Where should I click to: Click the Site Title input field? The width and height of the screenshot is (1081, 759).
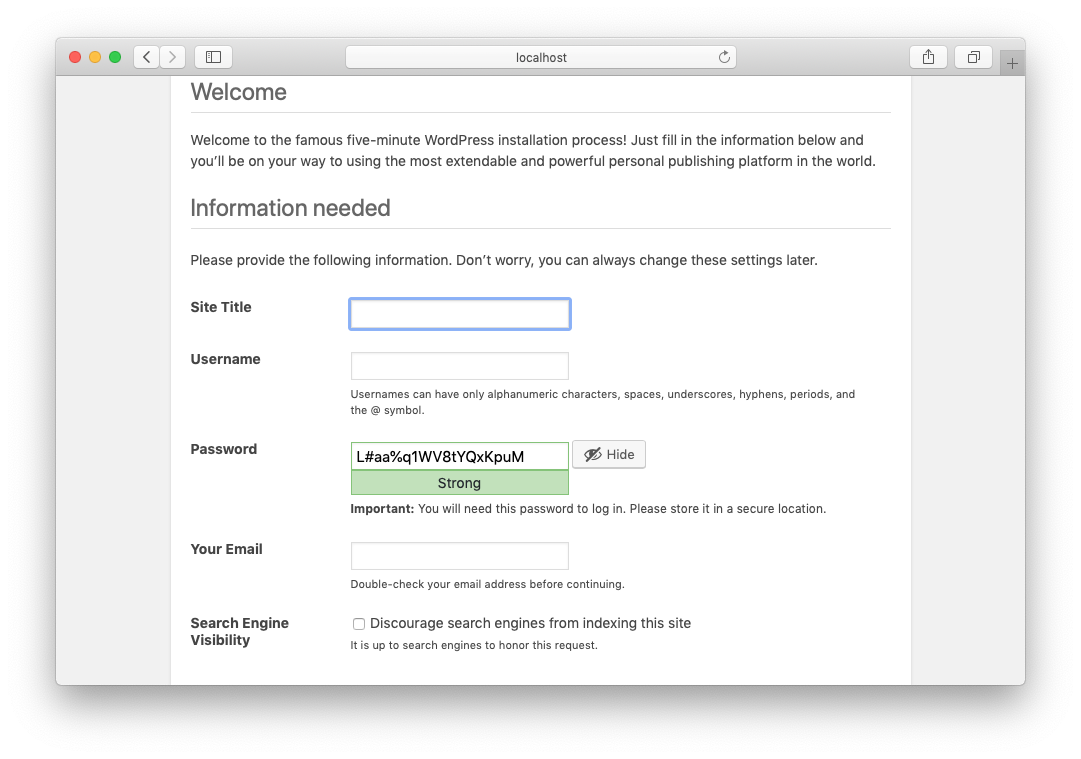tap(460, 314)
